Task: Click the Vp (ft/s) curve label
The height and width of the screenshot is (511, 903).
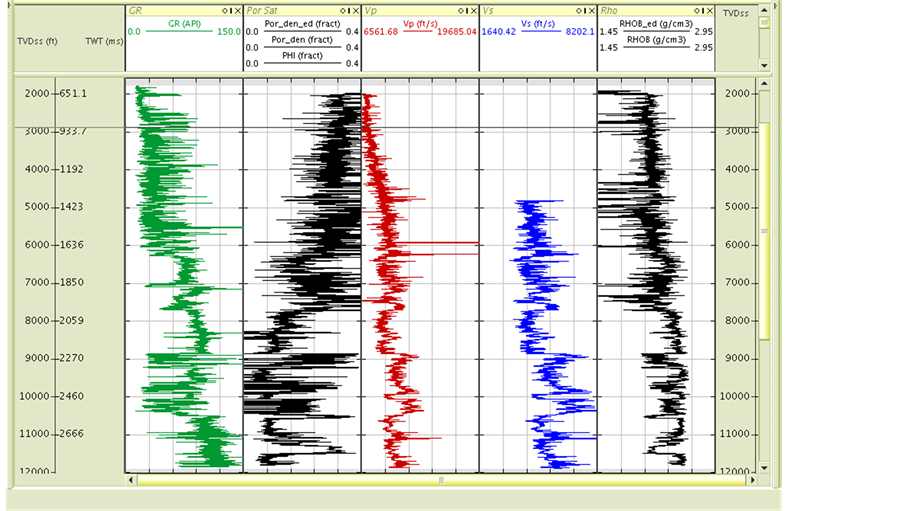Action: [x=420, y=23]
